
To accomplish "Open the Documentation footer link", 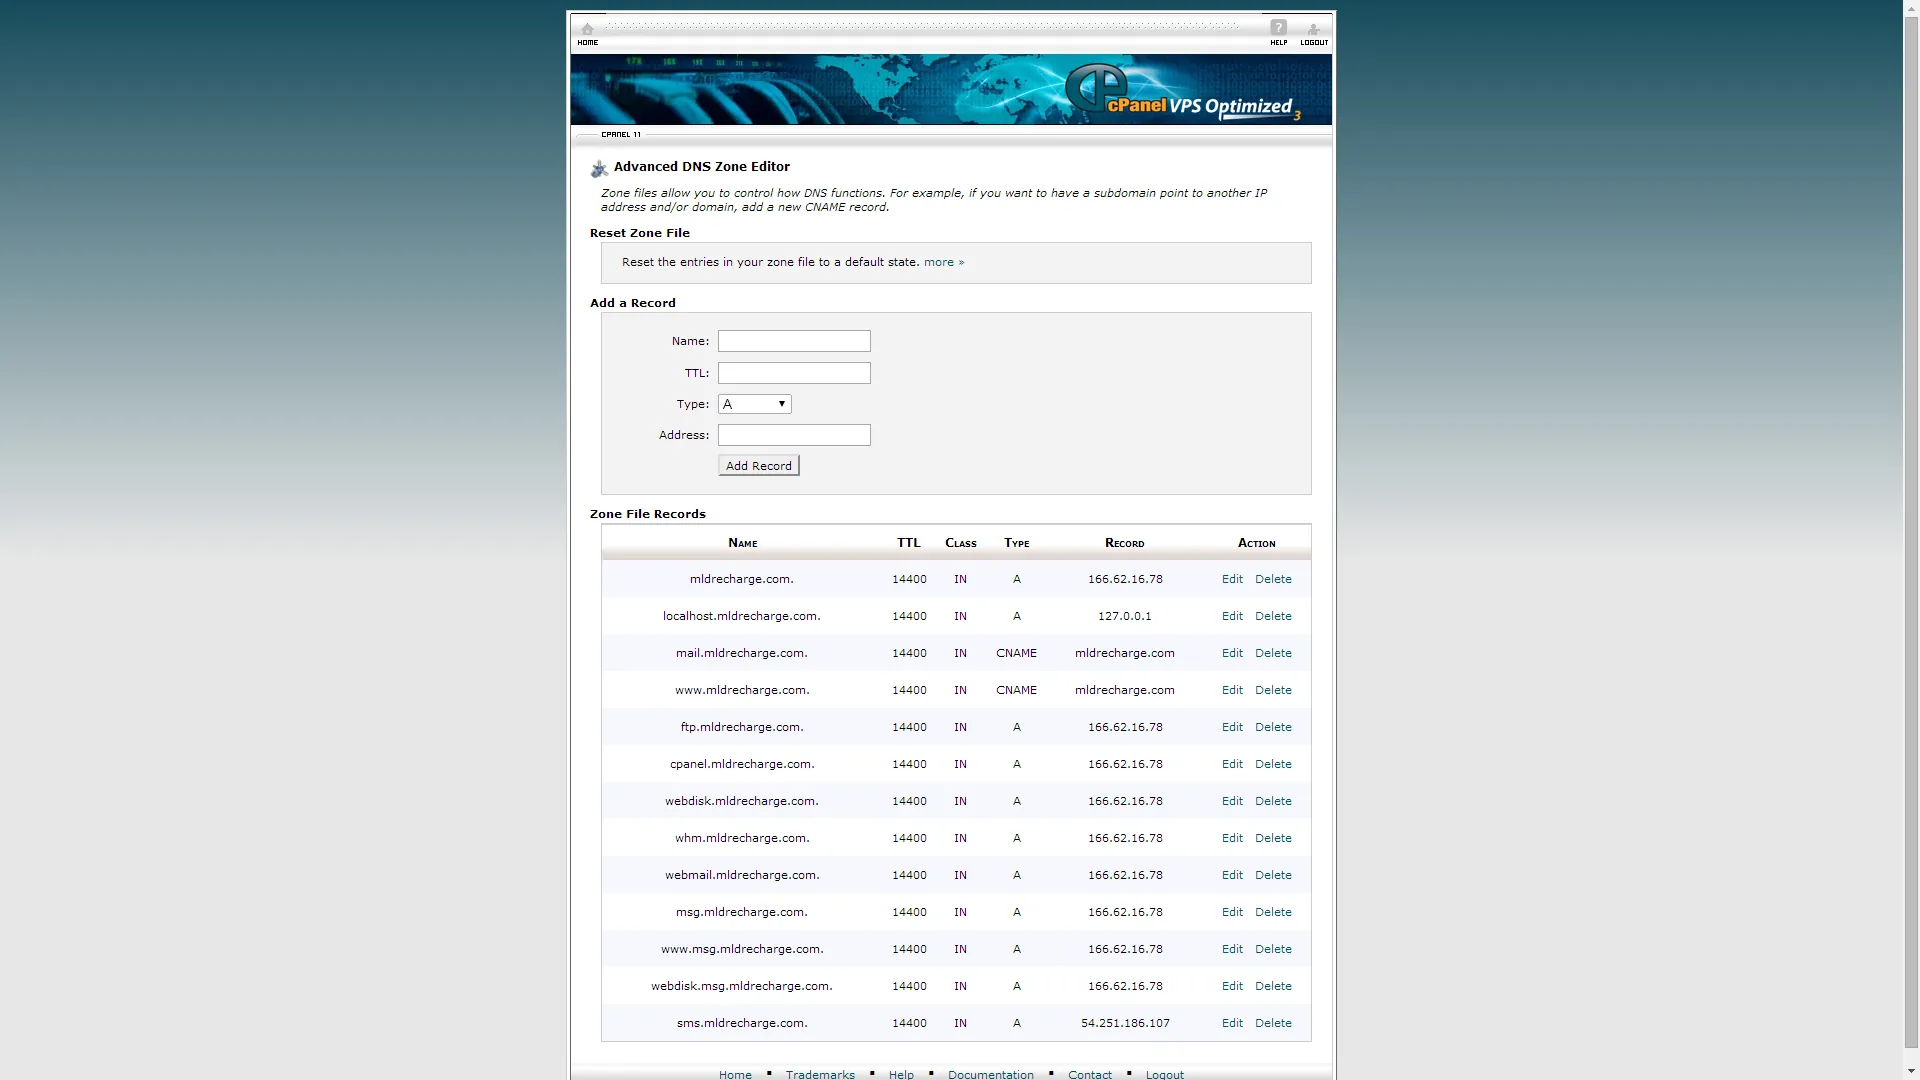I will pos(991,1074).
